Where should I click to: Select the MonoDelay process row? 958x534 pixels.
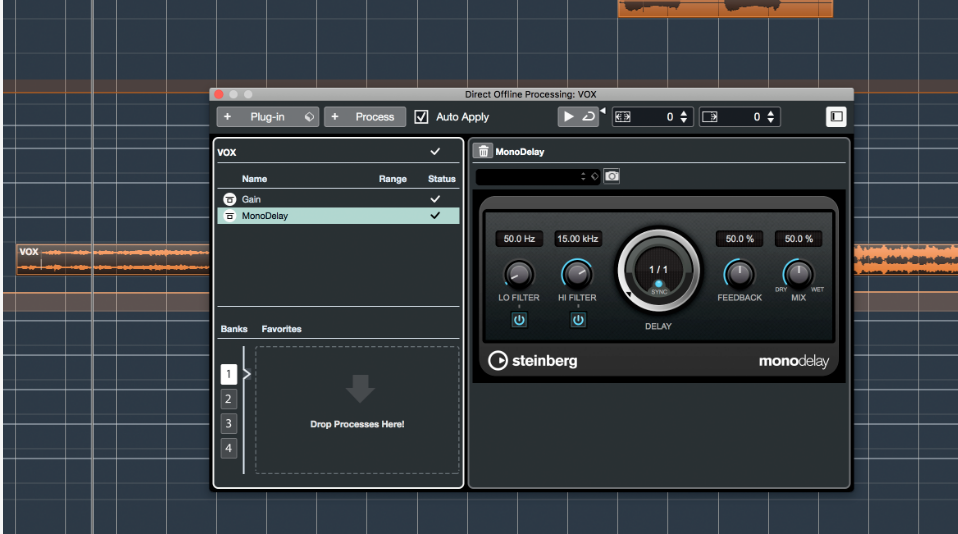point(338,216)
